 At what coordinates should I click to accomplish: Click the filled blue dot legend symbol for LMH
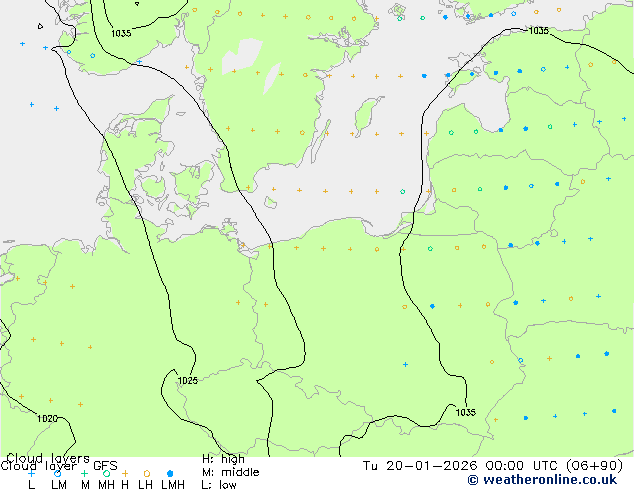click(x=170, y=473)
